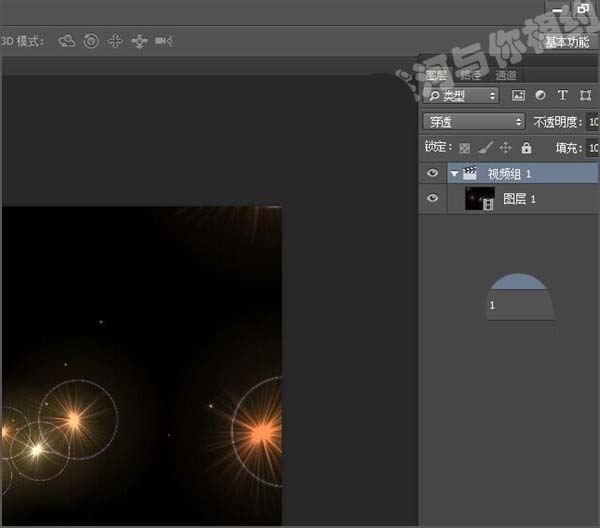Select the 3D roll object tool

(x=91, y=41)
